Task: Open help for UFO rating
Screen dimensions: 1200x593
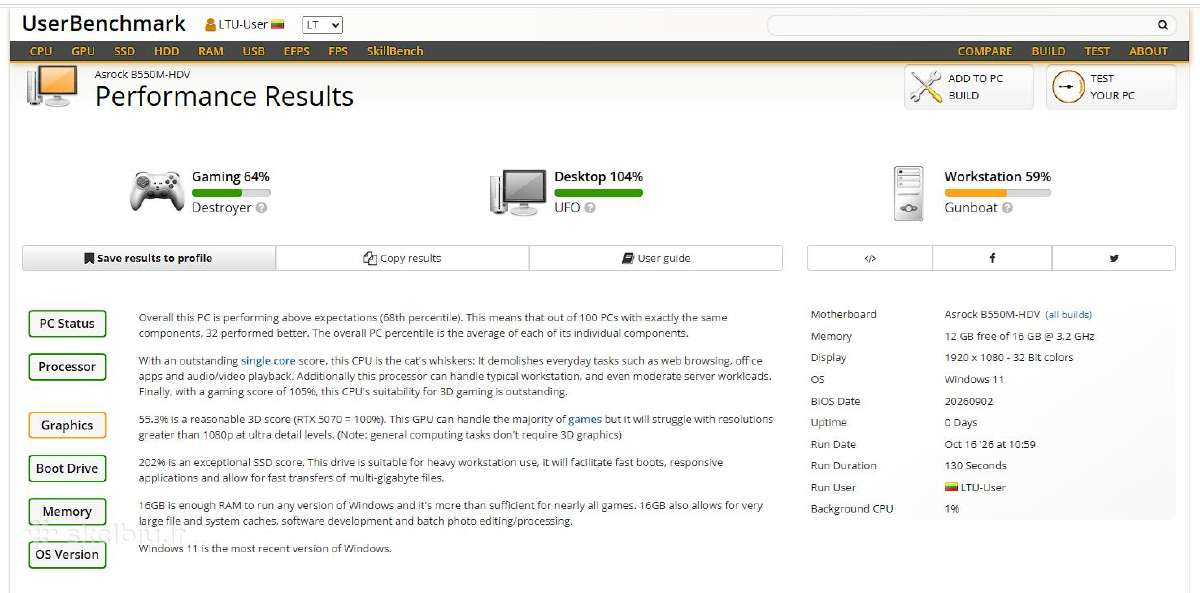Action: coord(590,208)
